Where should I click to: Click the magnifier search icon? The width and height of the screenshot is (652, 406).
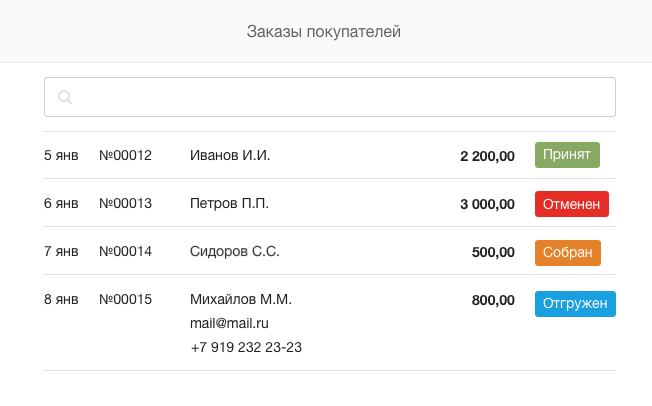pyautogui.click(x=65, y=97)
